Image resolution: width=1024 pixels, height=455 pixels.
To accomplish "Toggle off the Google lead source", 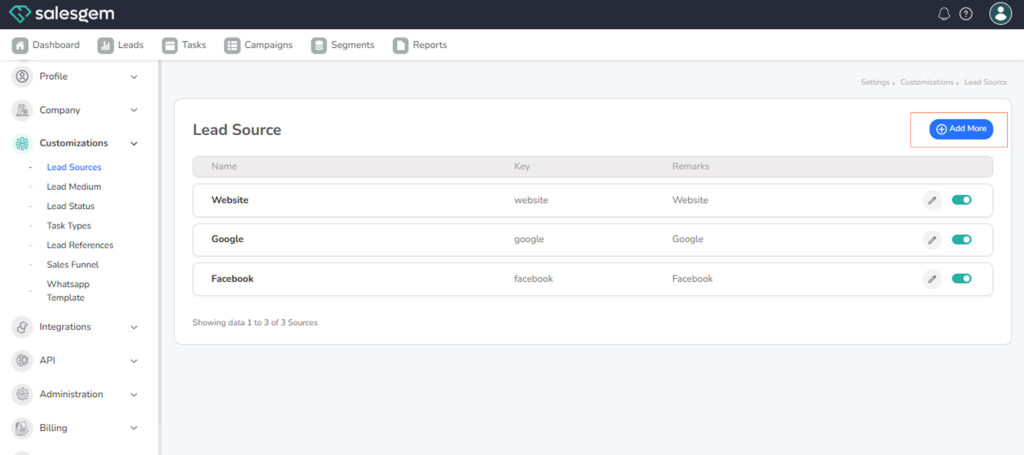I will (x=961, y=240).
